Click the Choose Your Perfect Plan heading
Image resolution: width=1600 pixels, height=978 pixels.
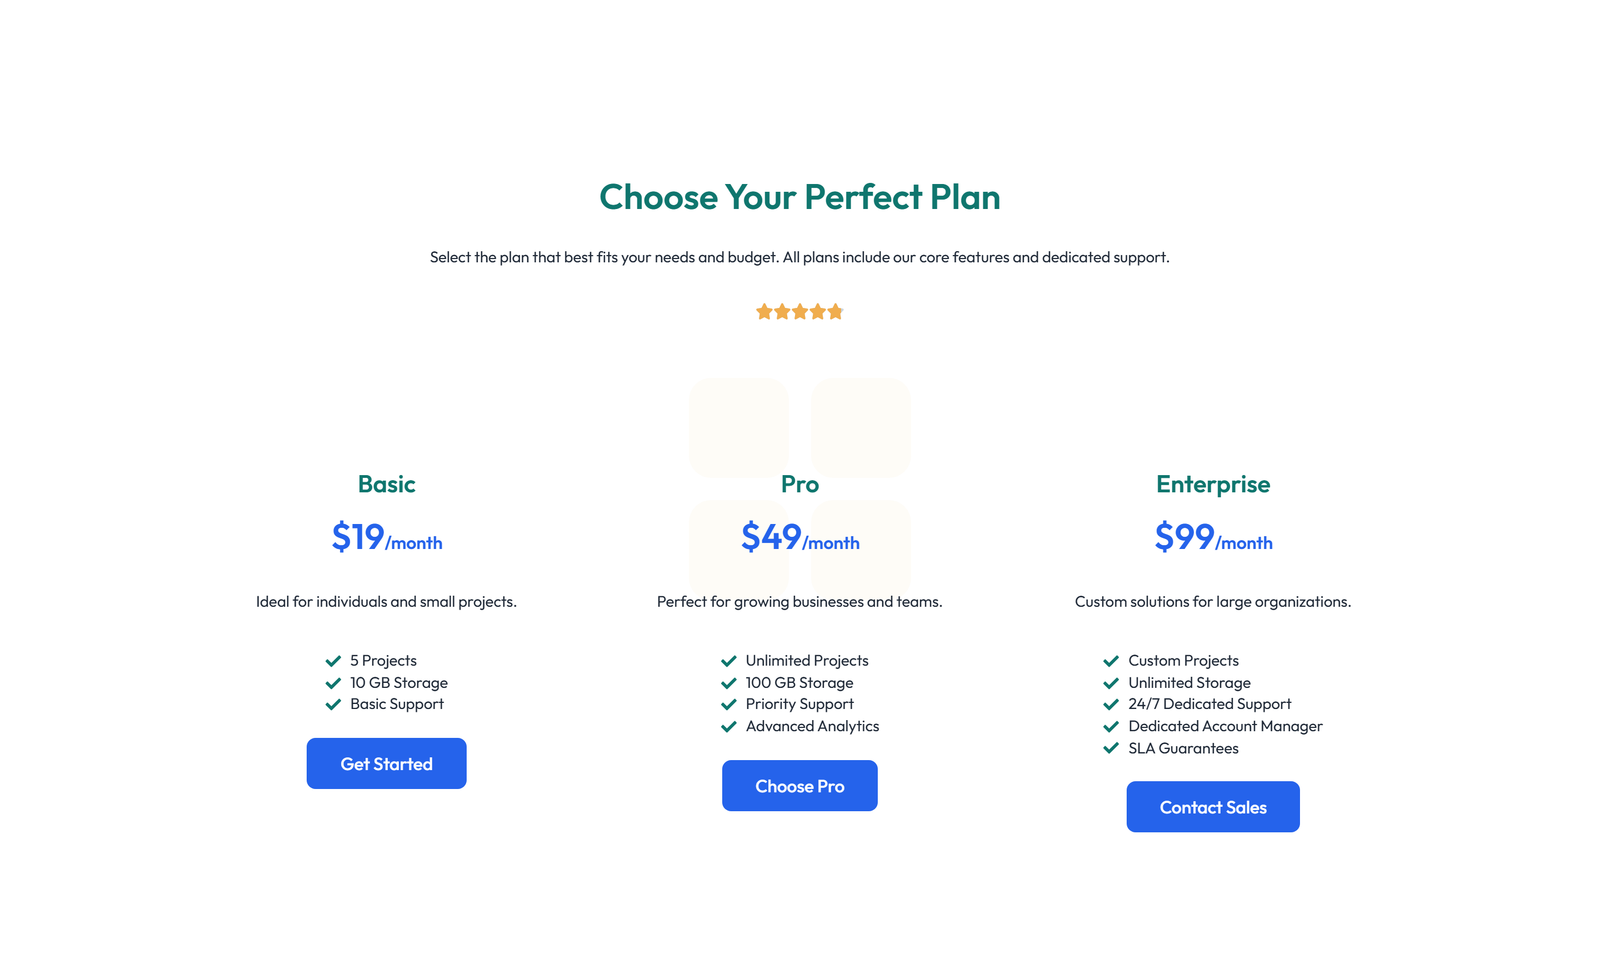pyautogui.click(x=799, y=197)
